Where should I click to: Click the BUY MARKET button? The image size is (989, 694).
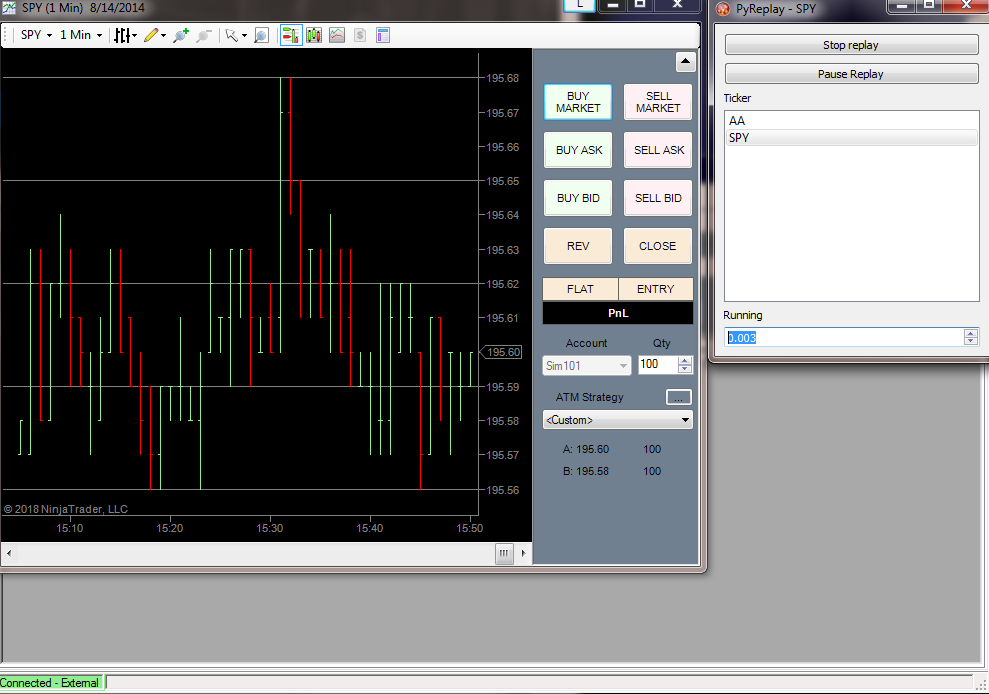point(578,102)
